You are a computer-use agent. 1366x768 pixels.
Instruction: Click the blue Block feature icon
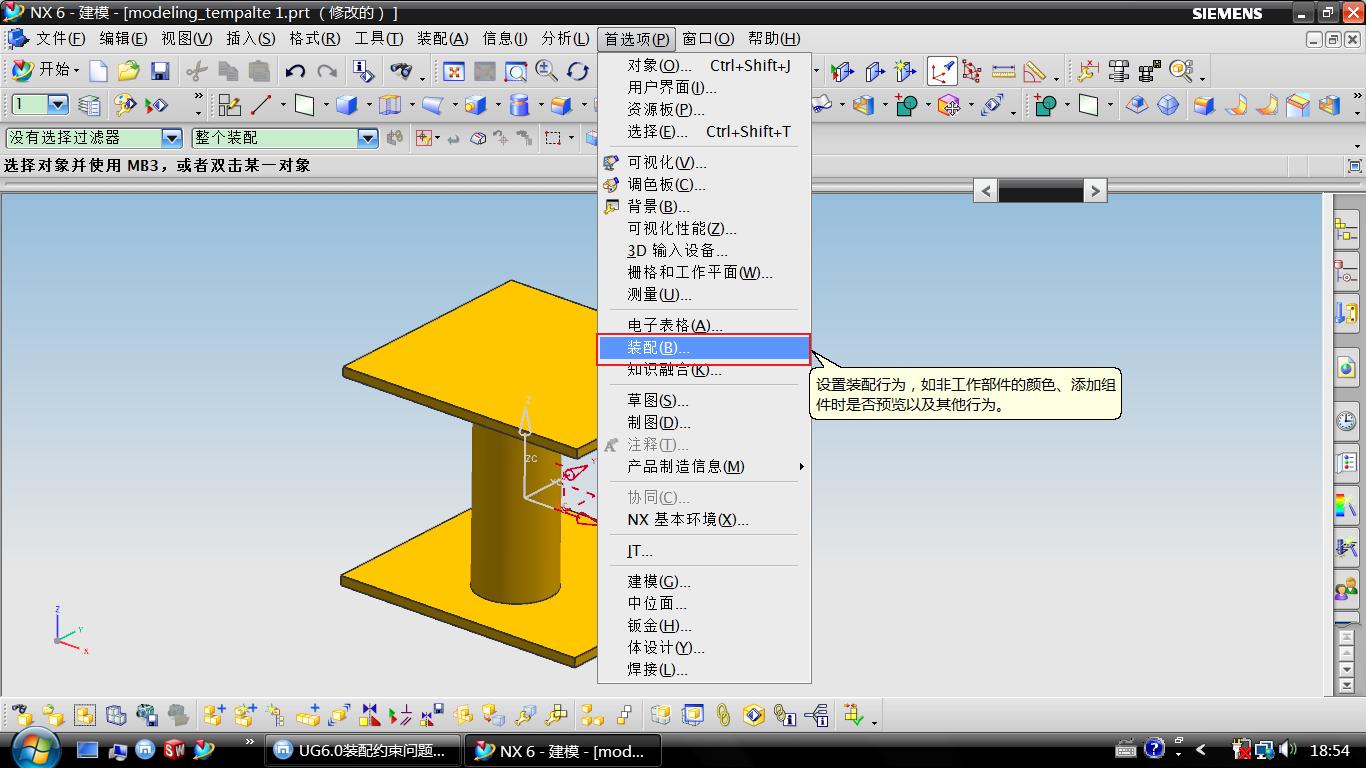(x=347, y=105)
